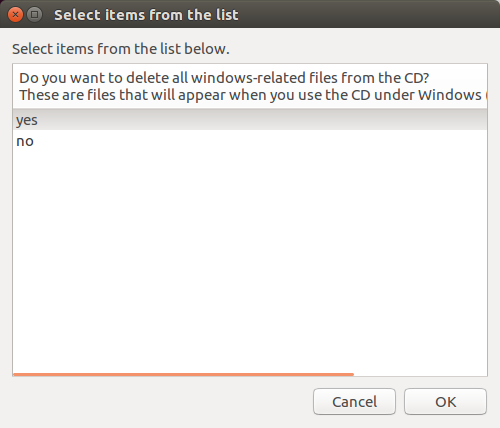Click the truncated "Windows" text at header edge
Viewport: 500px width, 428px height.
coord(450,95)
